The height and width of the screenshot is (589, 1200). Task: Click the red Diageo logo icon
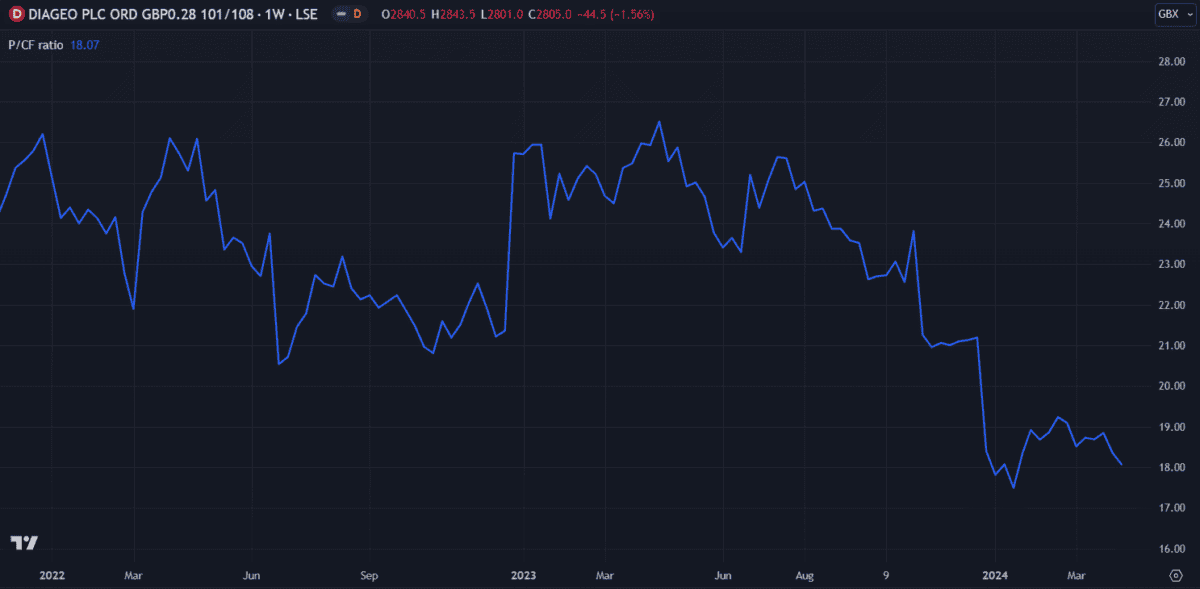click(x=16, y=14)
